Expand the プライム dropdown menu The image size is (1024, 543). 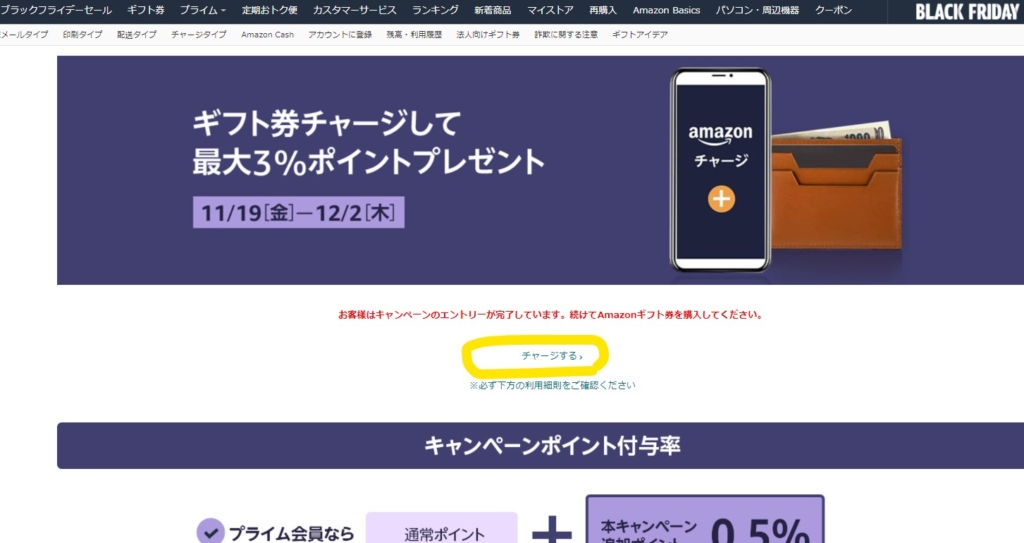point(202,10)
